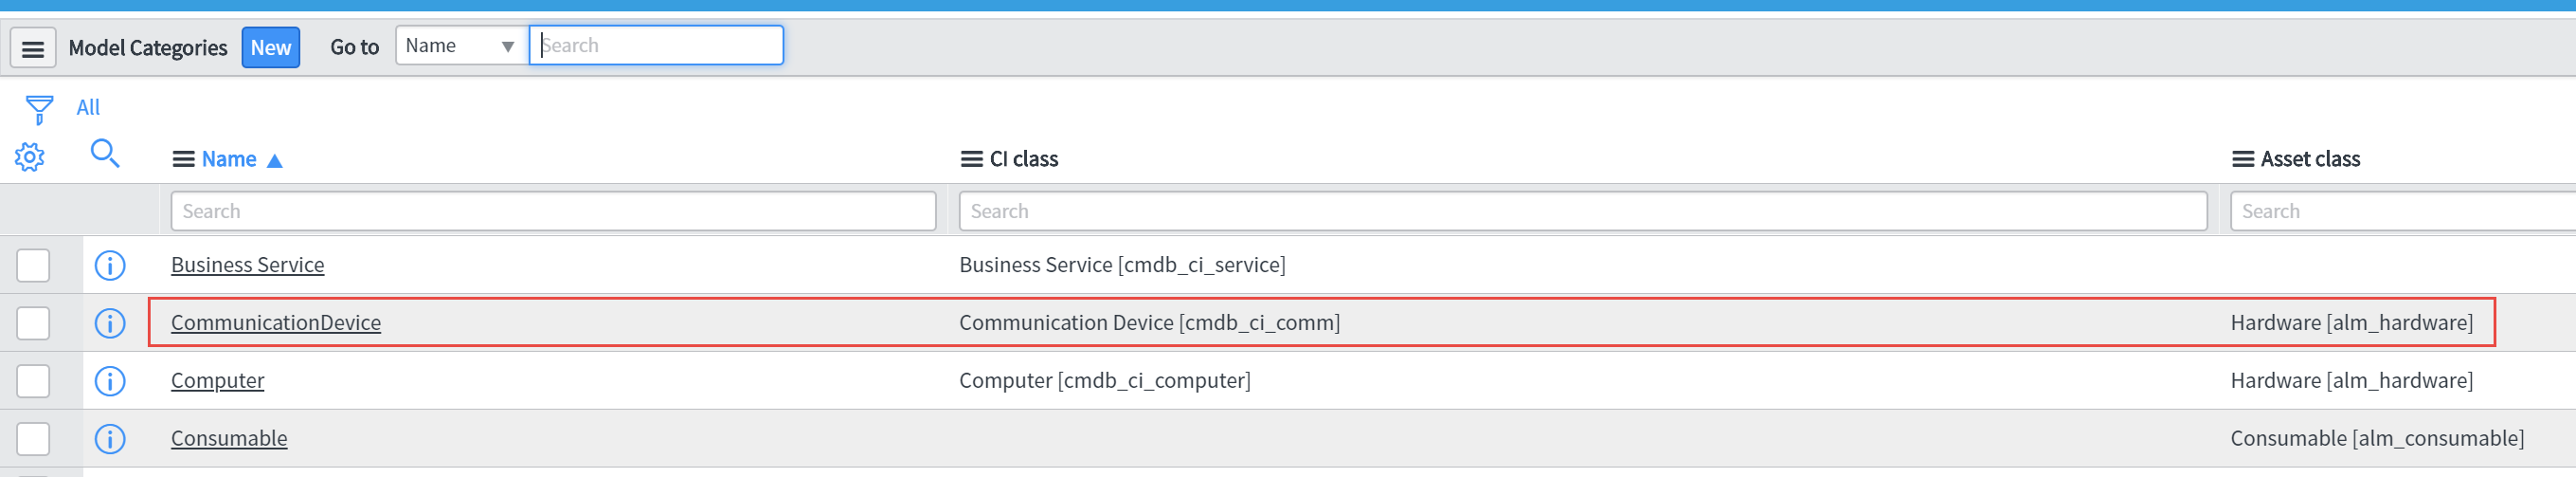Screen dimensions: 2576x477
Task: Open the CI class column menu
Action: coord(971,159)
